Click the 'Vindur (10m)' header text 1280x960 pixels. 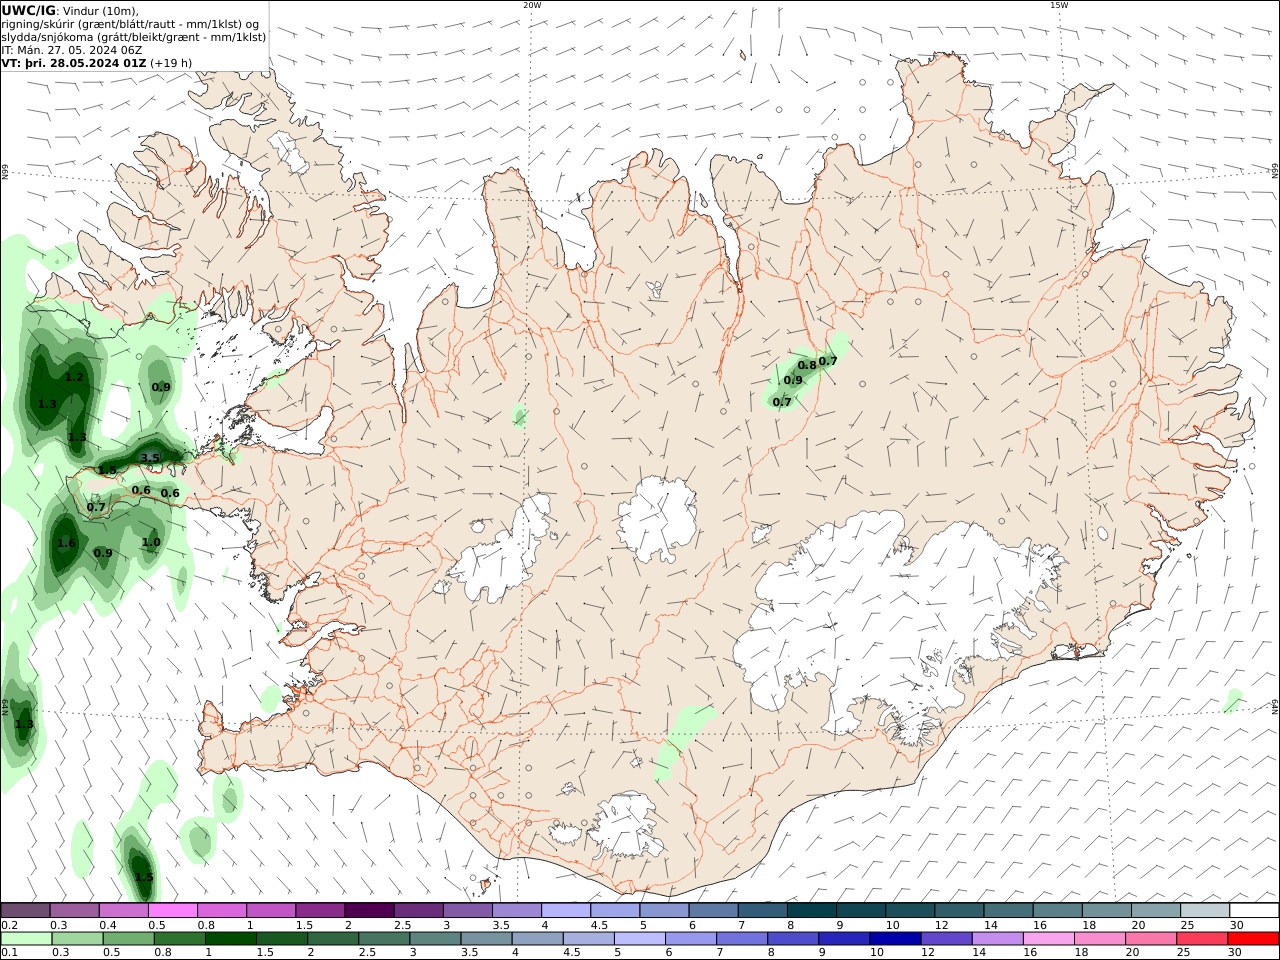[x=101, y=11]
